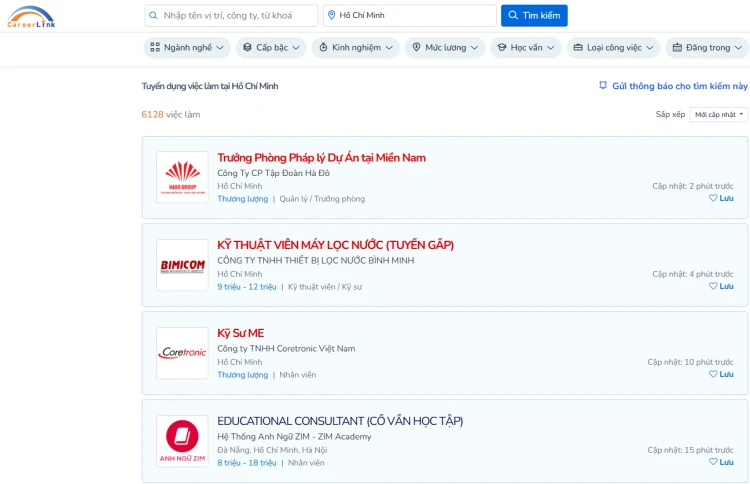The image size is (750, 484).
Task: Open the Bimicom company logo
Action: [x=182, y=265]
